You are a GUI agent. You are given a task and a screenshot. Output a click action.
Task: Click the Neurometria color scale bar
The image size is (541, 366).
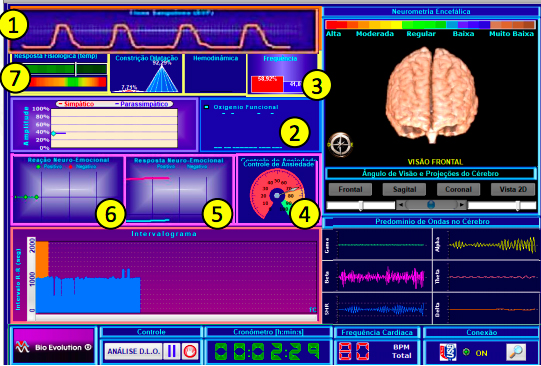coord(431,25)
